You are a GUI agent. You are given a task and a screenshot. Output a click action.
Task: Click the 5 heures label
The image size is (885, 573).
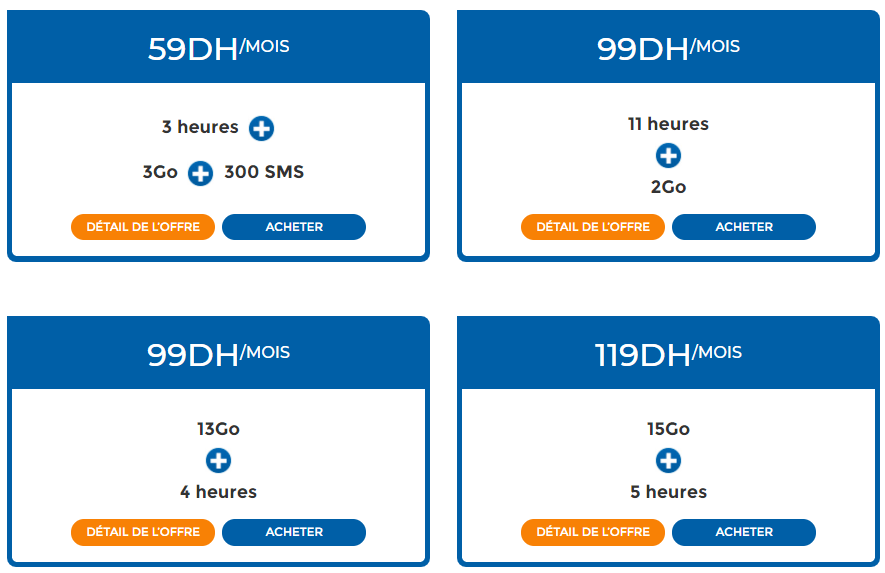(x=668, y=492)
